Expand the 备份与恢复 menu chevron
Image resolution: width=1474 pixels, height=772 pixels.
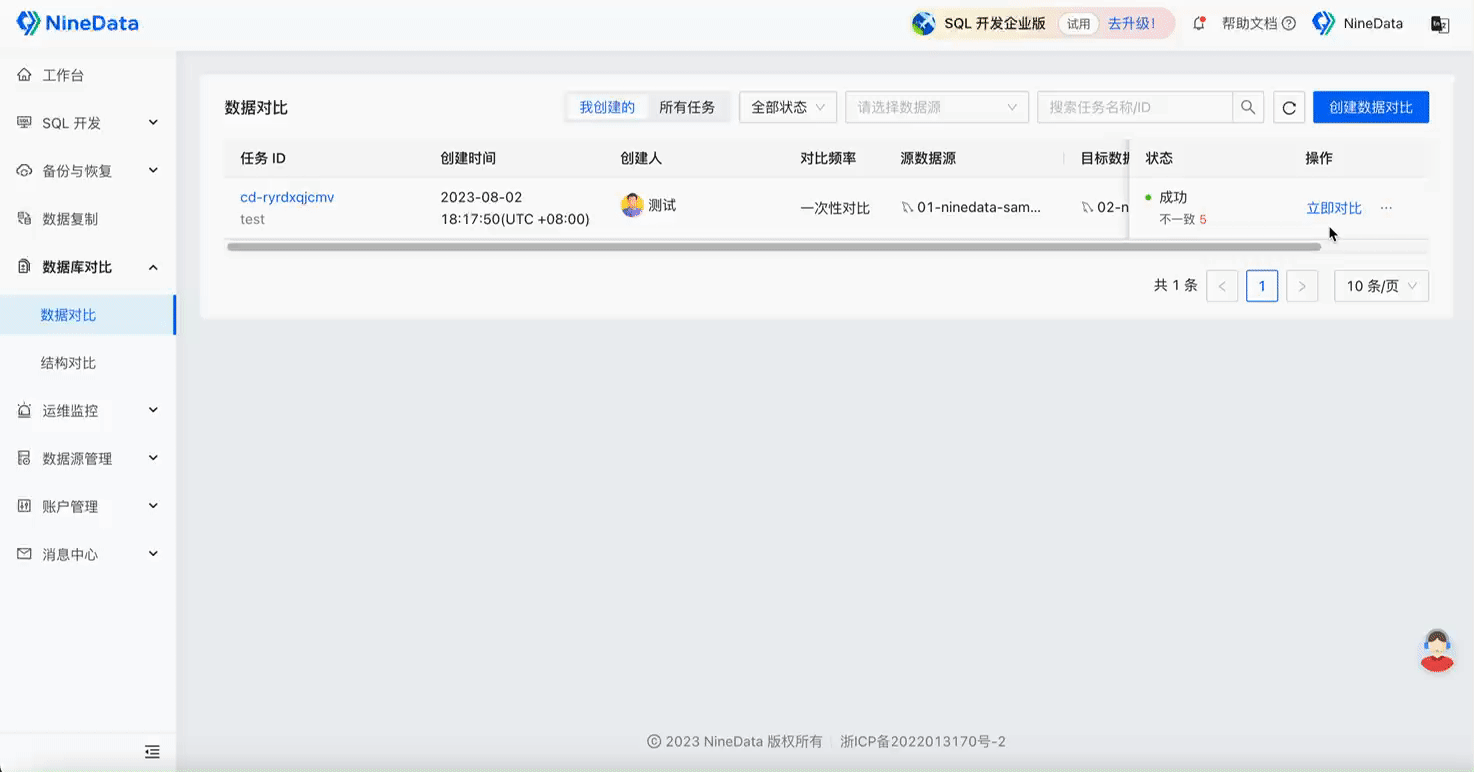[153, 170]
